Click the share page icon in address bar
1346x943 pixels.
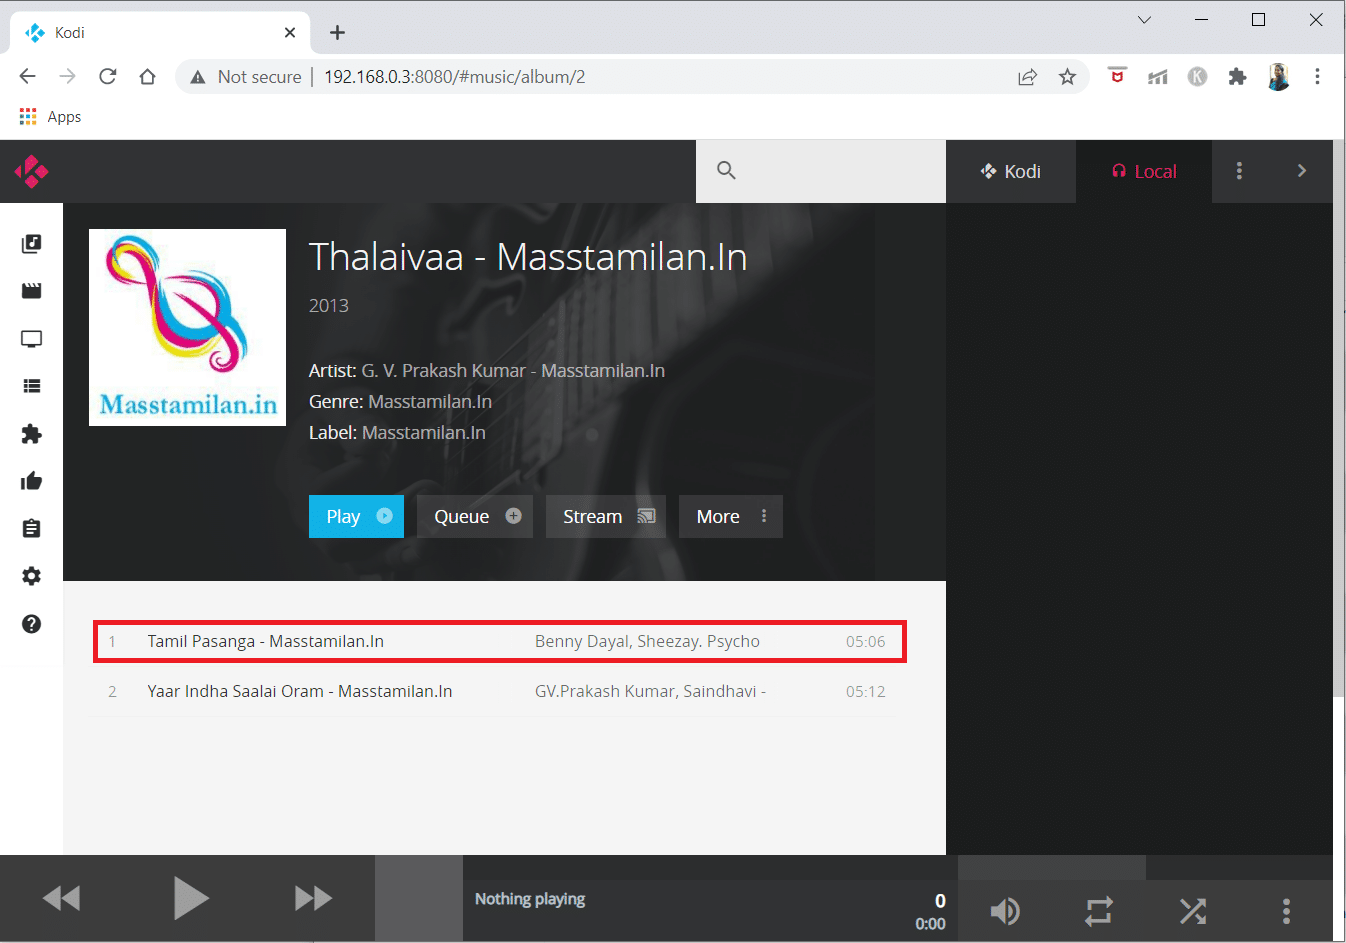tap(1027, 77)
